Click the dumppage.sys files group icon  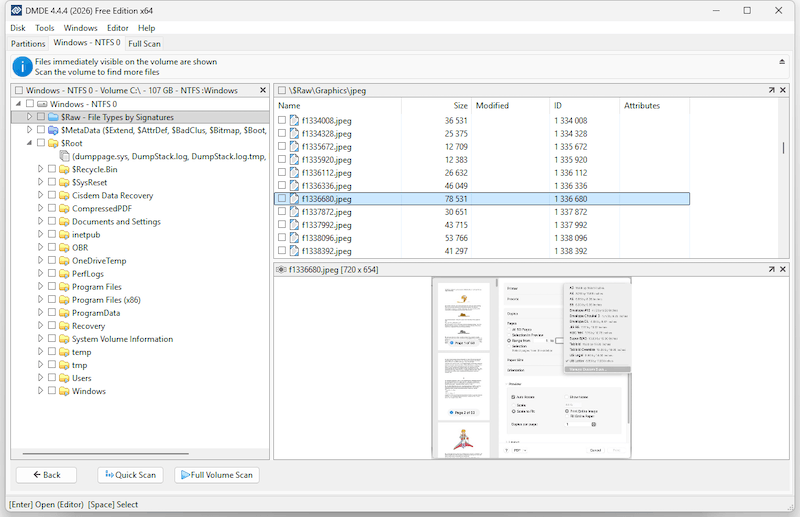point(64,156)
